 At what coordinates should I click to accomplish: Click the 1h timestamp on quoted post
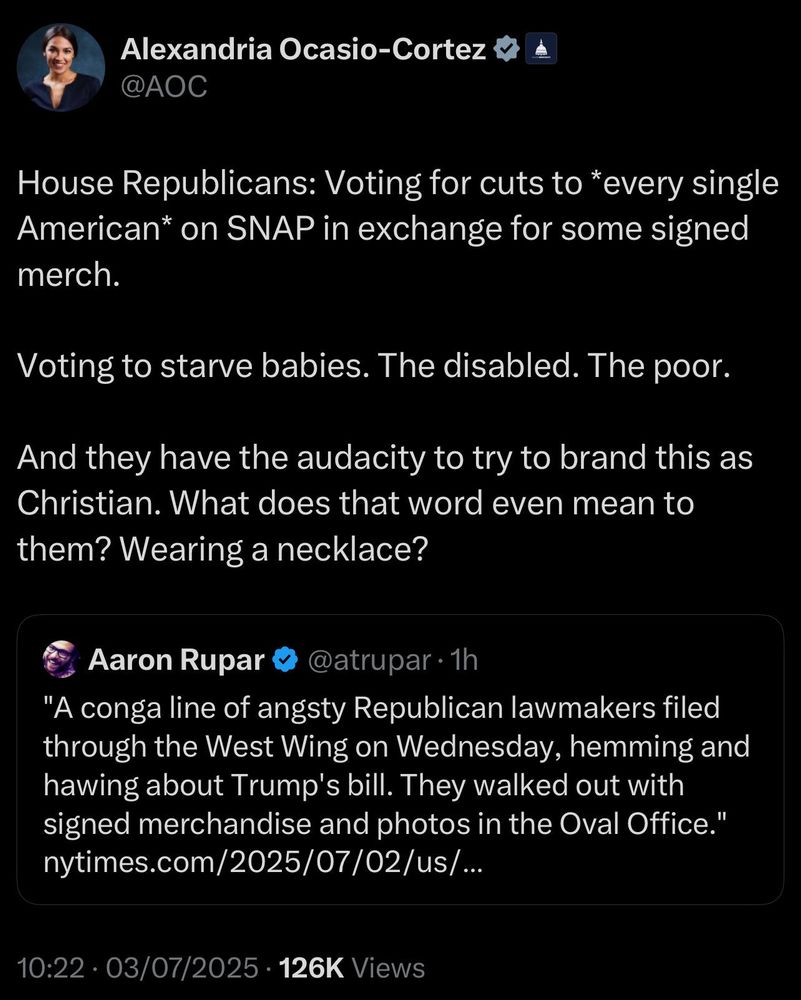point(464,661)
